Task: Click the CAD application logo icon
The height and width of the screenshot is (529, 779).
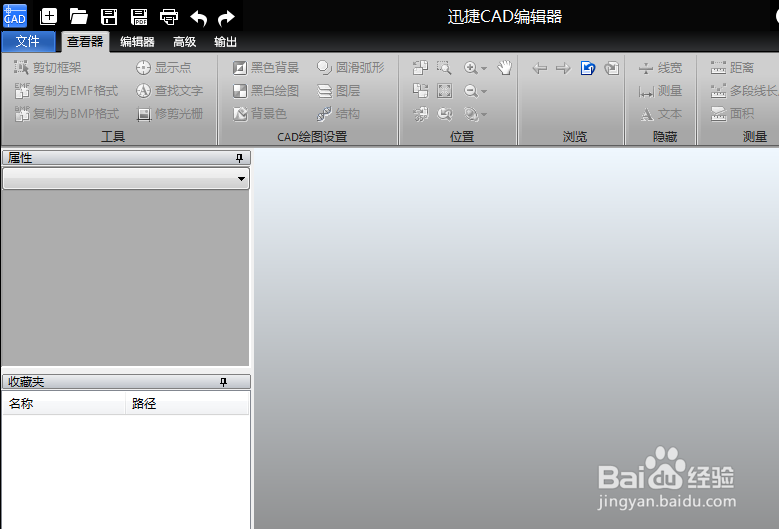Action: (x=14, y=16)
